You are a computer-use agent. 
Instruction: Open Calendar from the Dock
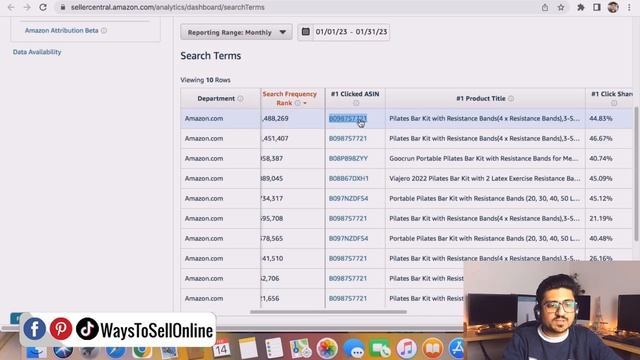[x=221, y=348]
